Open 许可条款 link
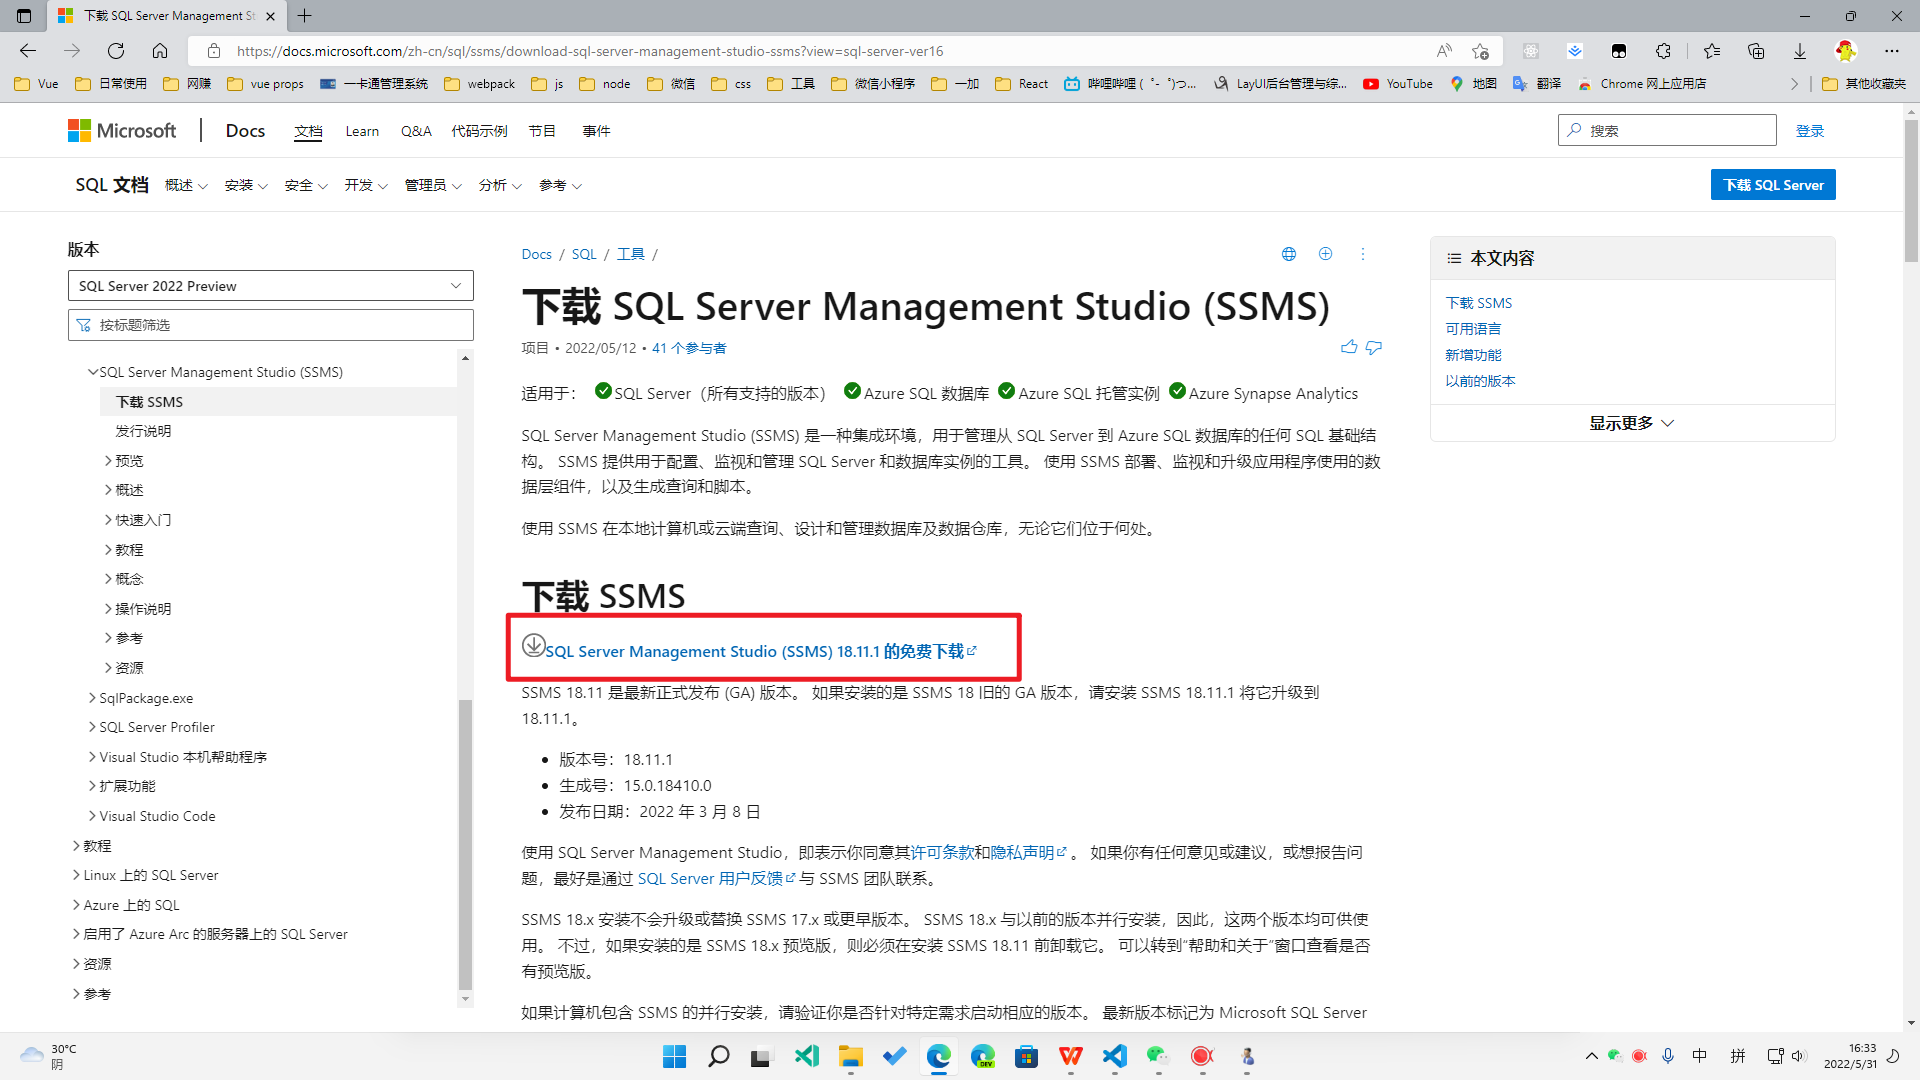The height and width of the screenshot is (1080, 1920). tap(942, 852)
